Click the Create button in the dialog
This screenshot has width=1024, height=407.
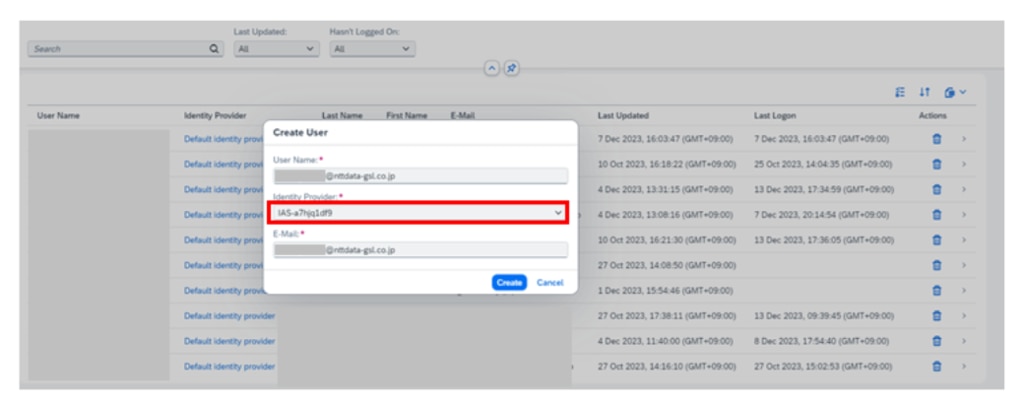pos(509,283)
